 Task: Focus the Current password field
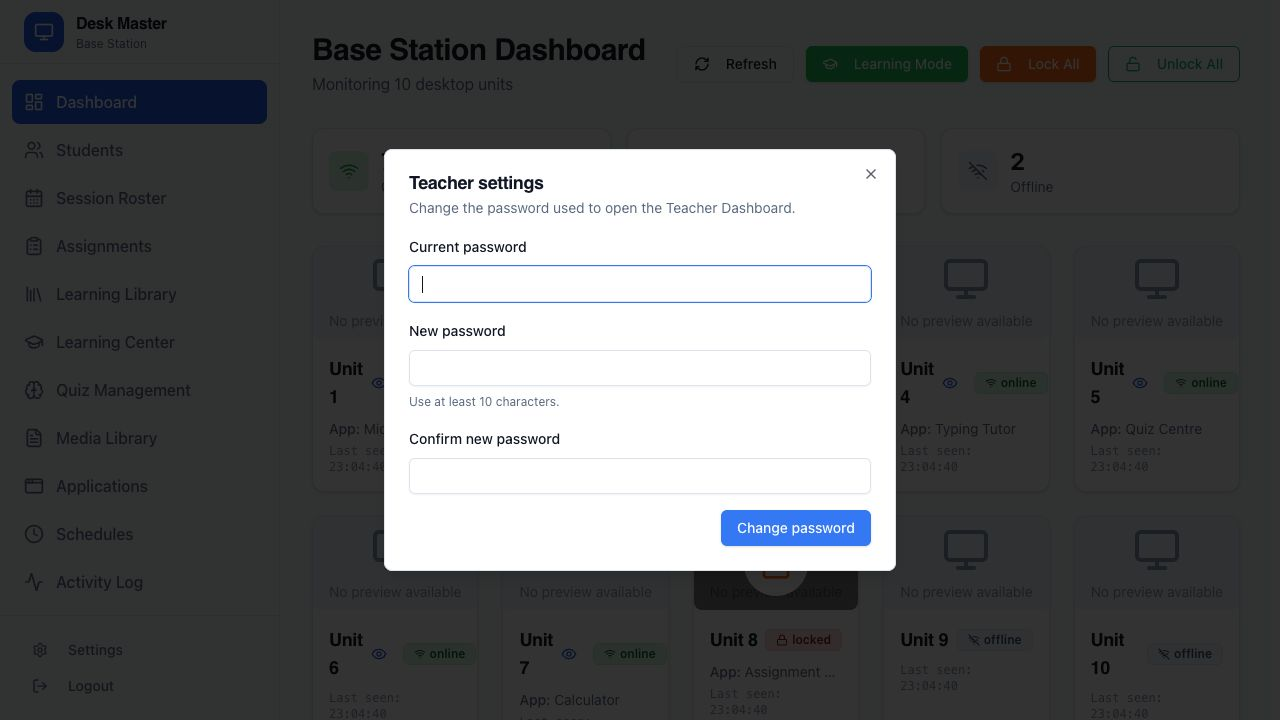pos(640,284)
